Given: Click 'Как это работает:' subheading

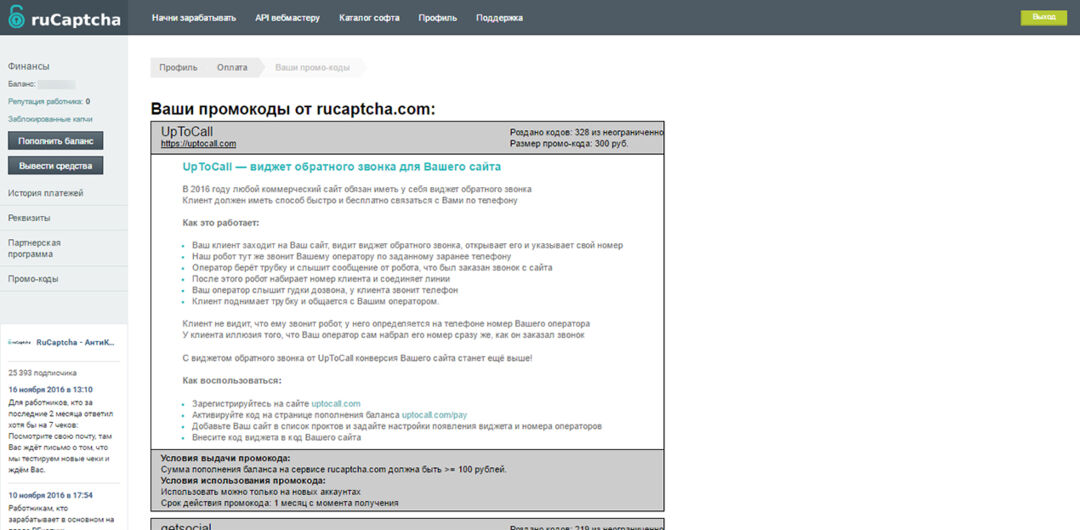Looking at the screenshot, I should click(220, 223).
